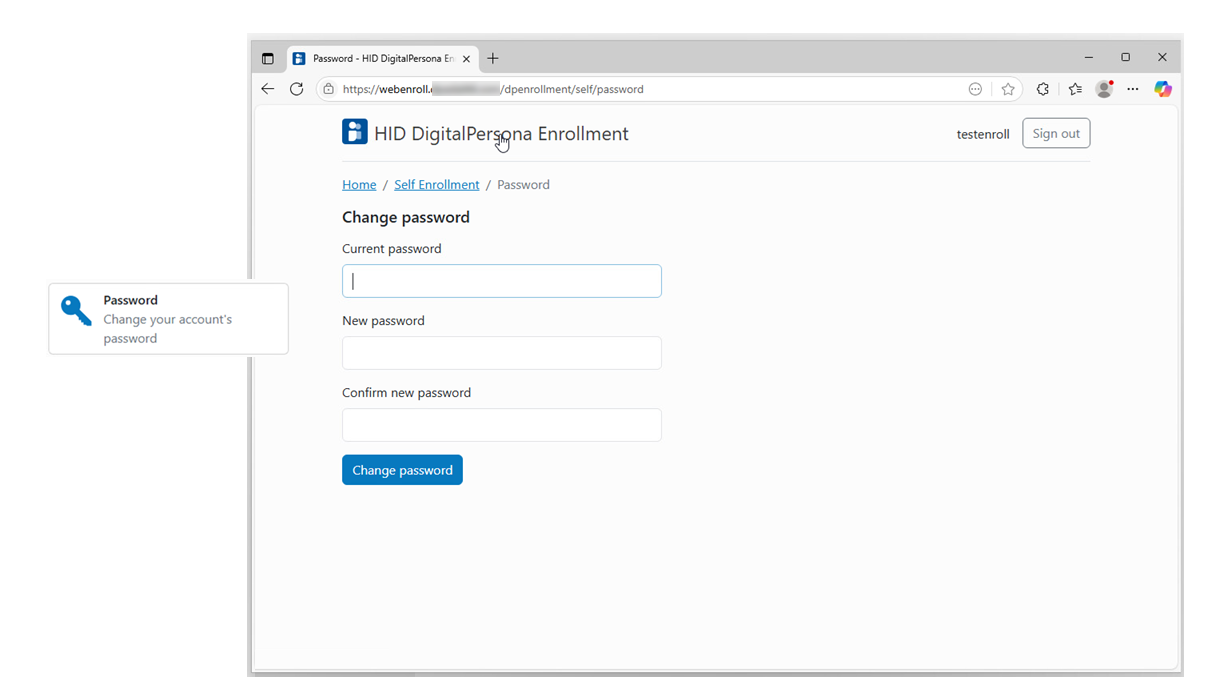
Task: Click the tab actions menu icon
Action: pyautogui.click(x=267, y=59)
